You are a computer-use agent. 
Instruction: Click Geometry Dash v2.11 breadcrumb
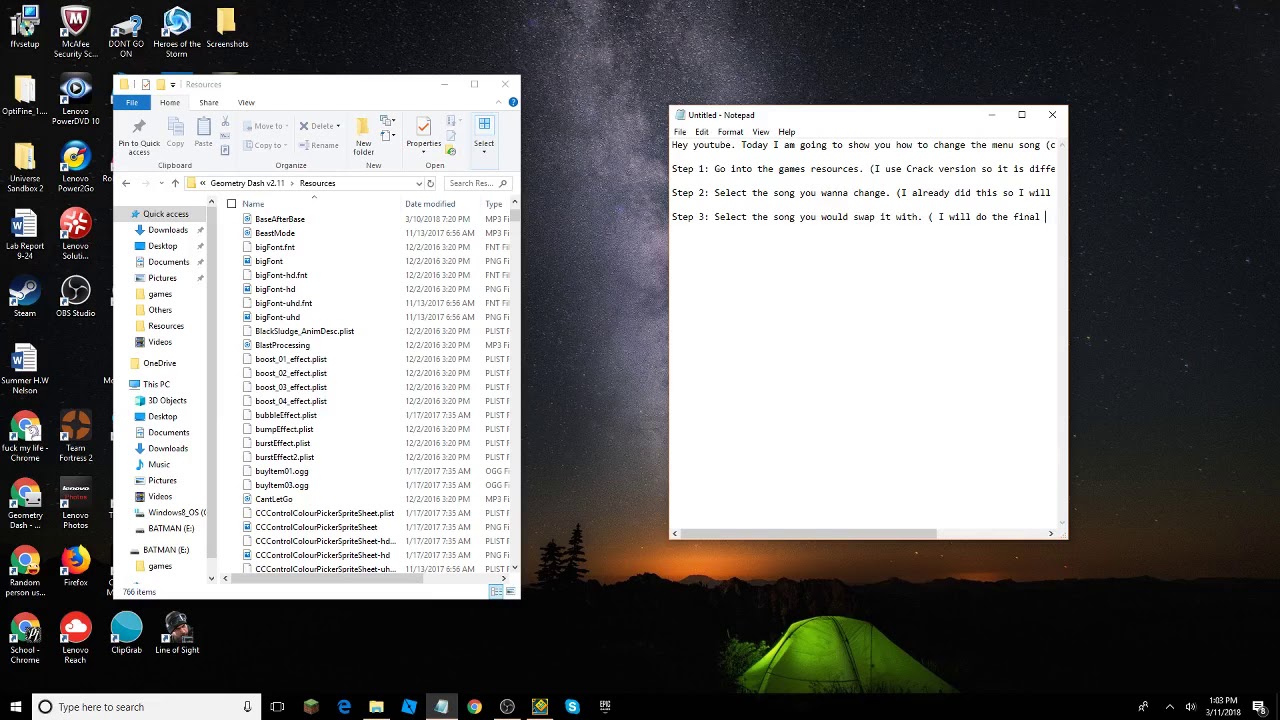(x=247, y=183)
